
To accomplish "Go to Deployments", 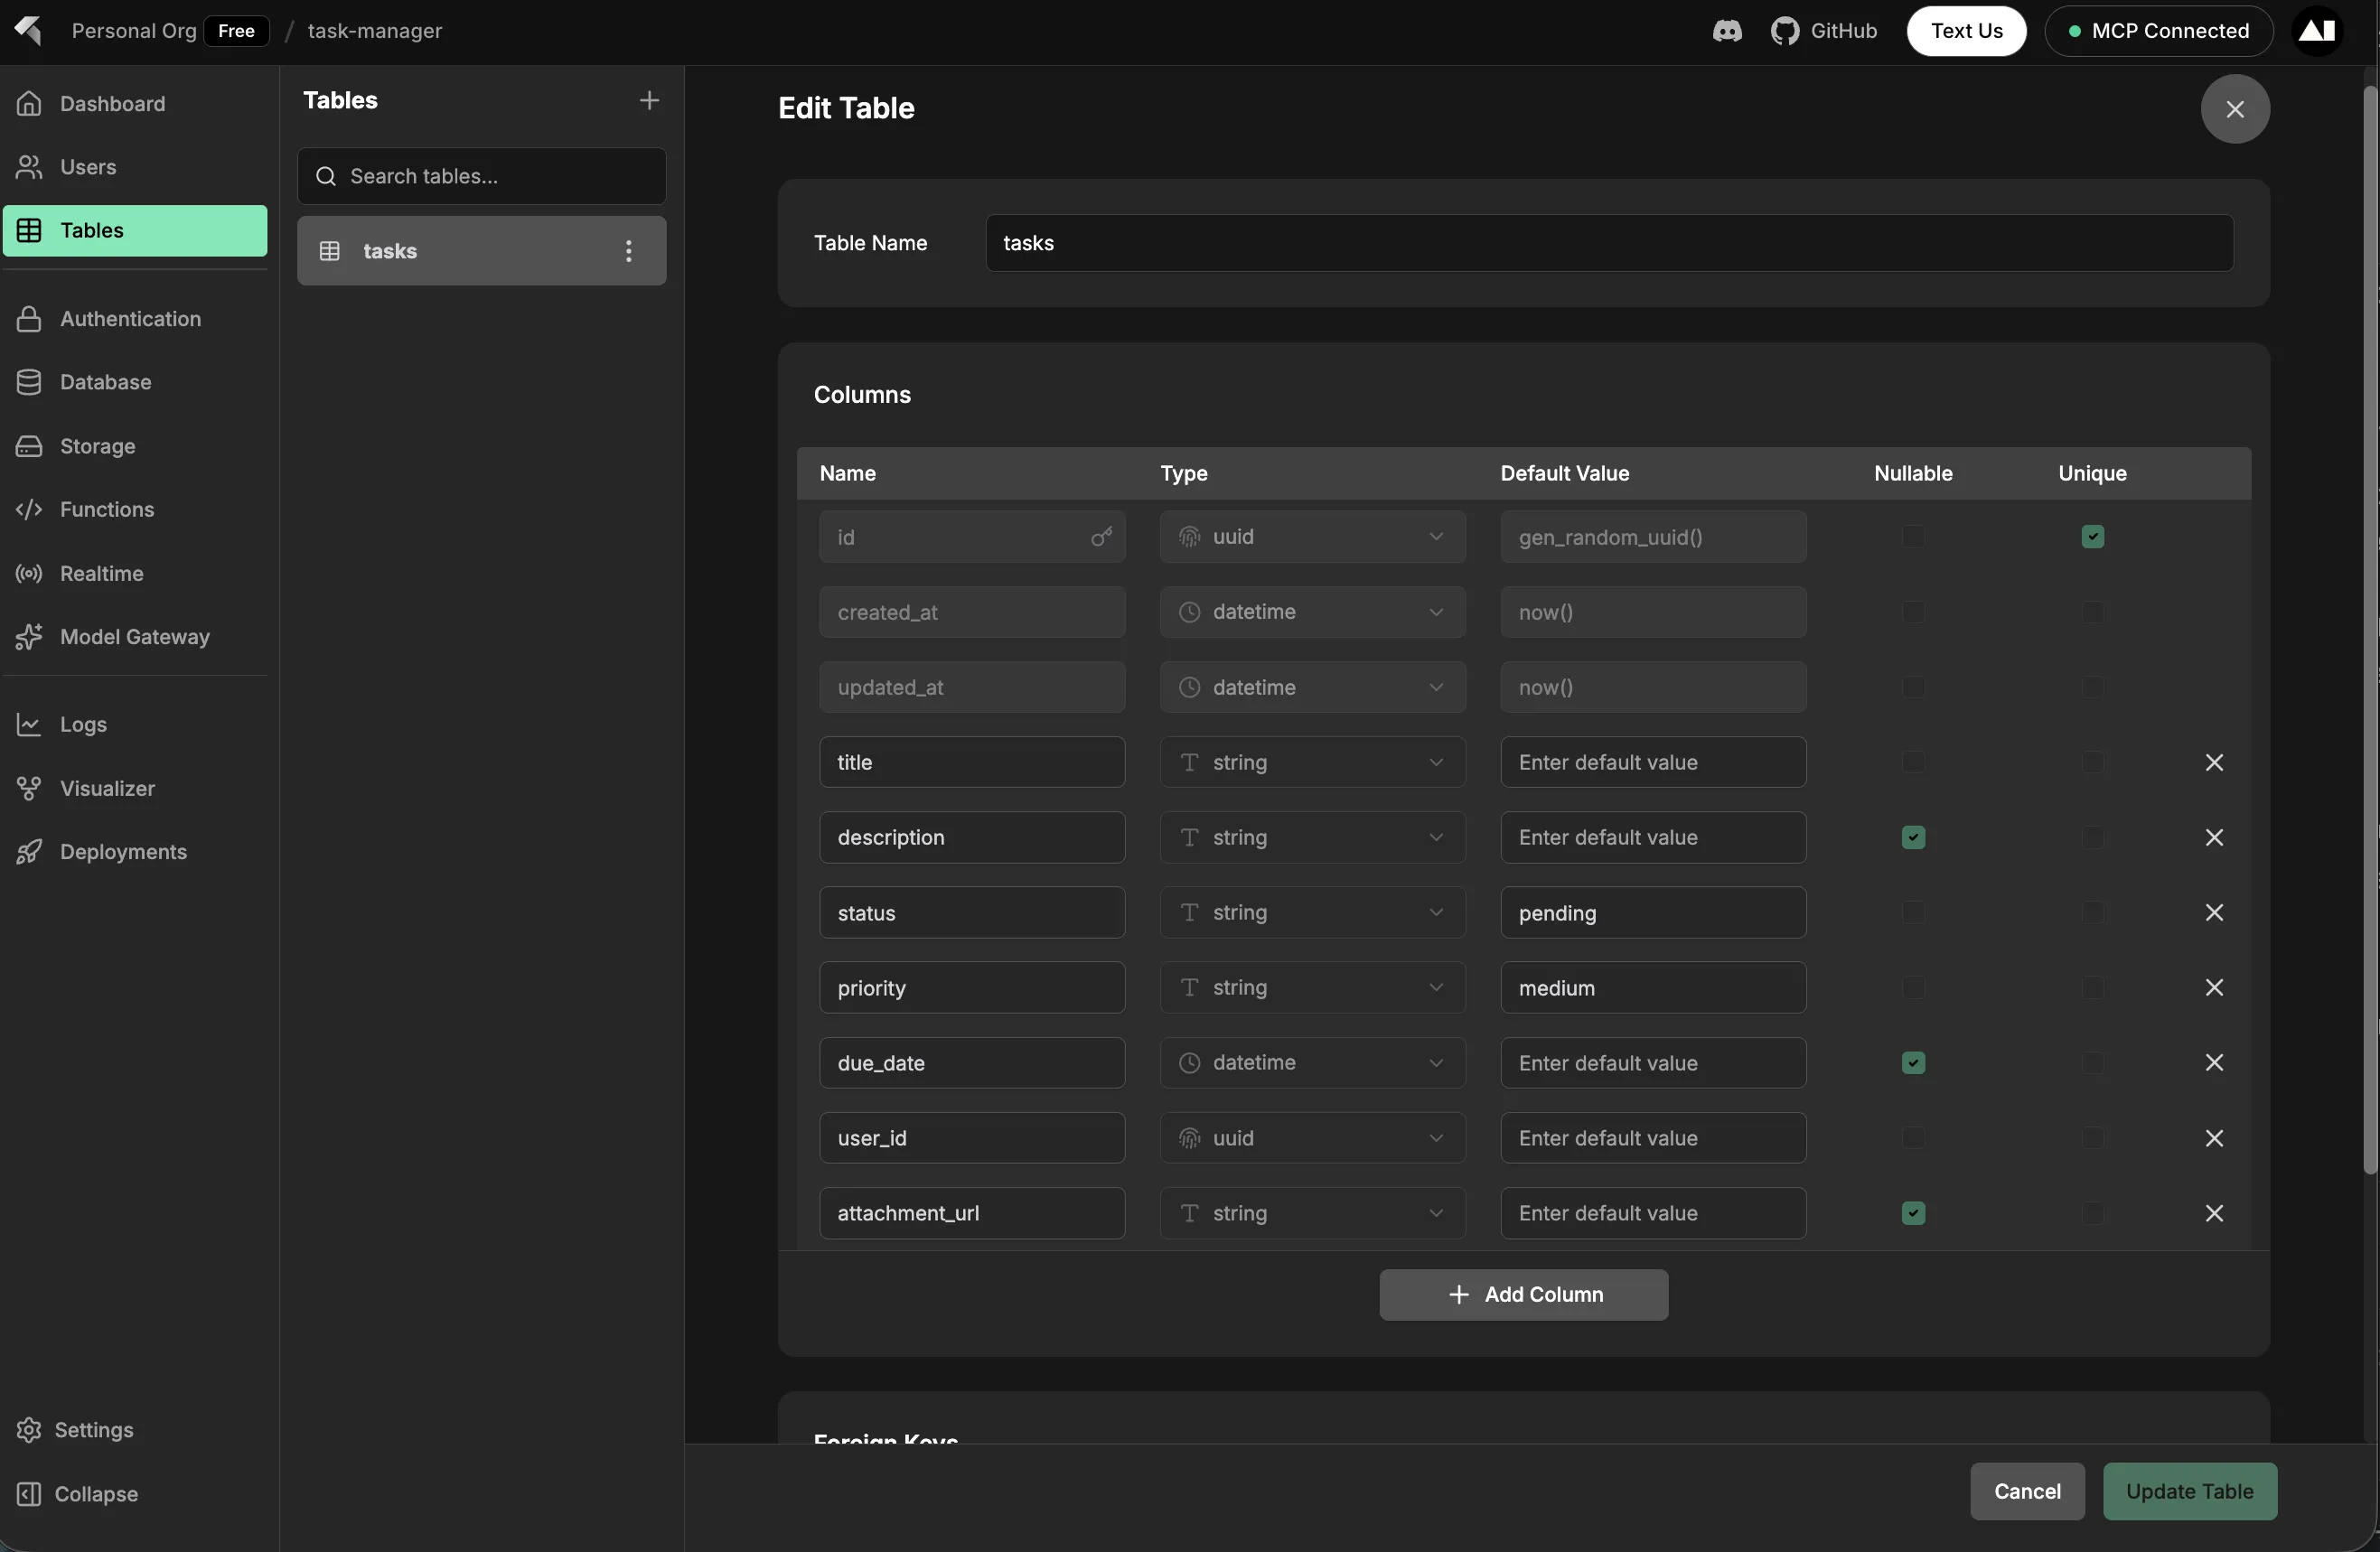I will click(x=135, y=852).
